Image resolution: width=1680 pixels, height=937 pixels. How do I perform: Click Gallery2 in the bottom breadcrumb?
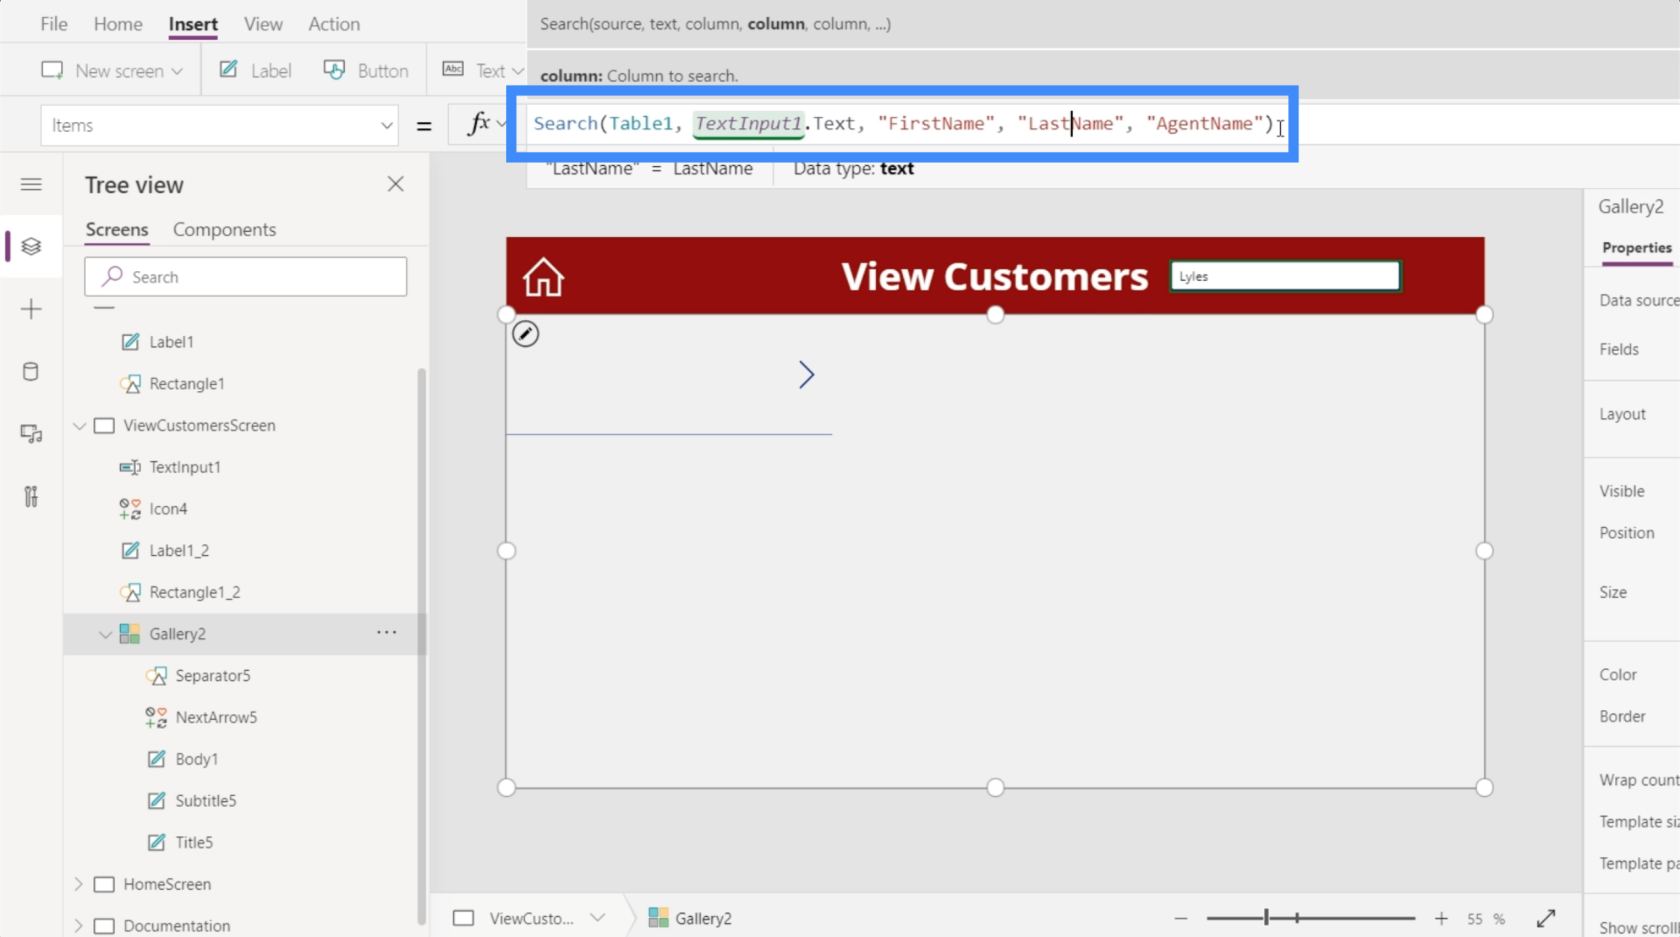pyautogui.click(x=690, y=918)
